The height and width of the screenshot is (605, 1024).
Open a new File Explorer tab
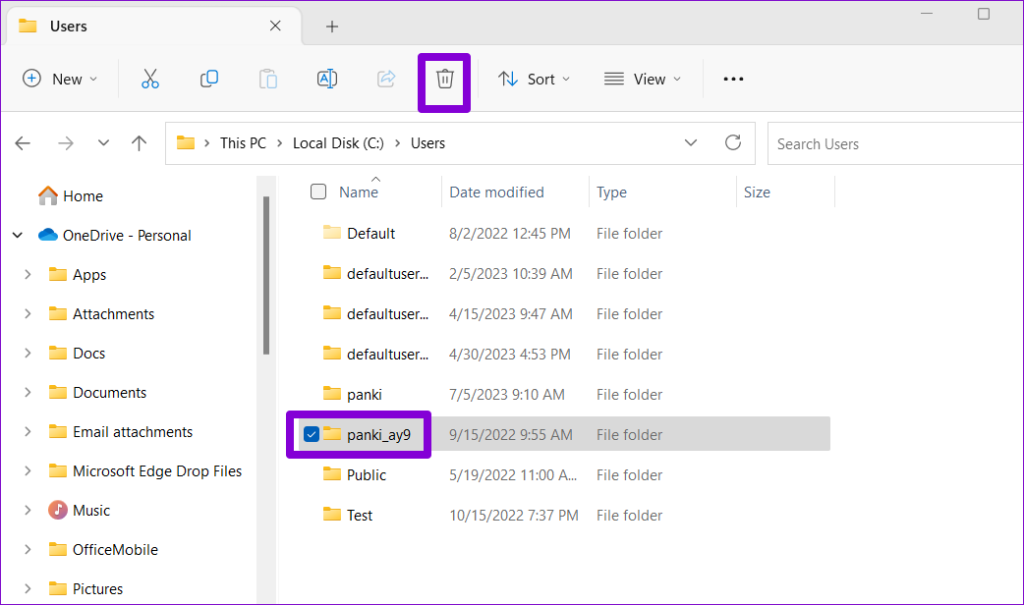point(332,26)
